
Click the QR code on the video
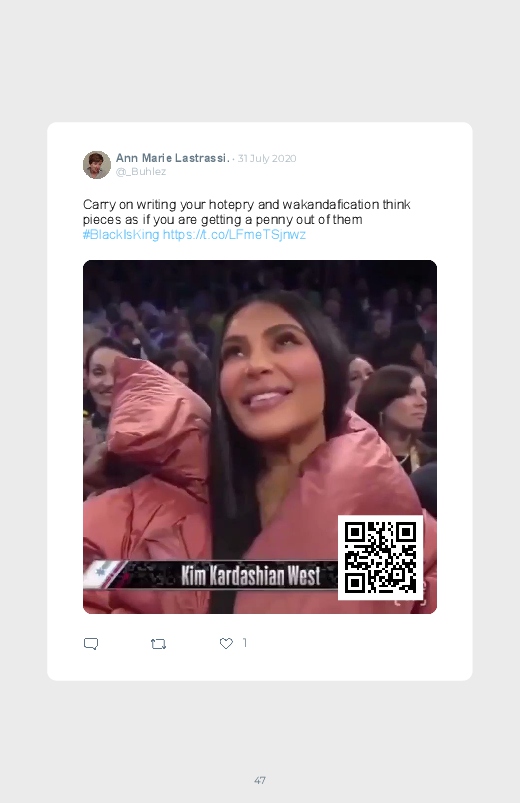coord(380,557)
